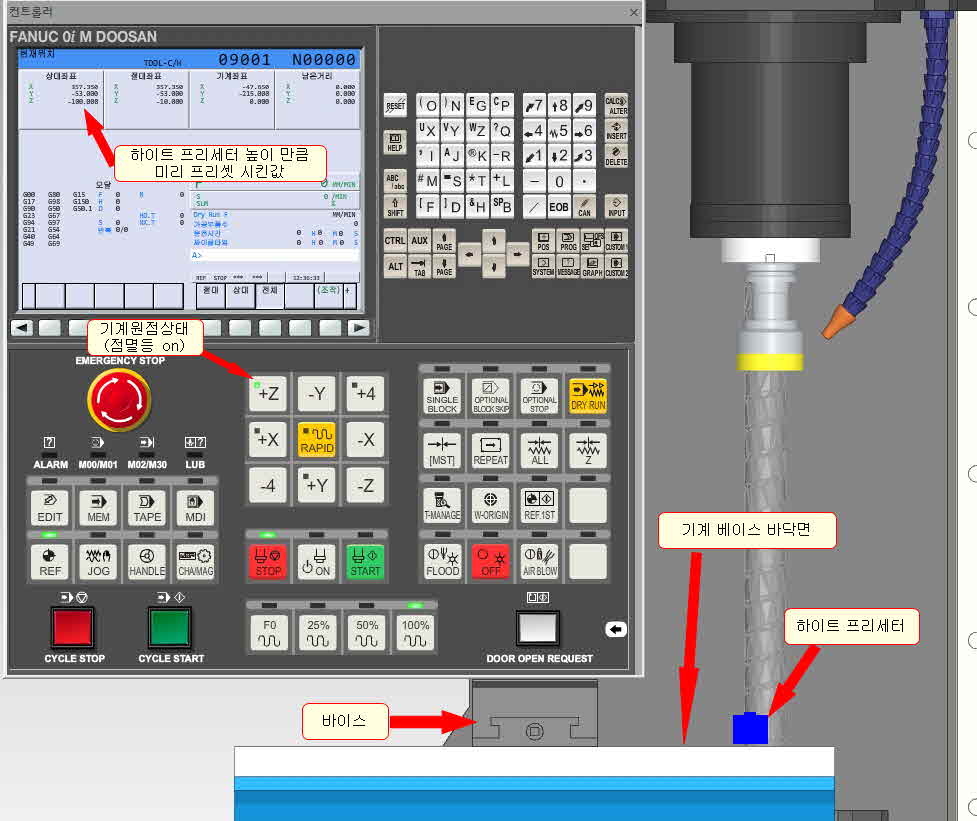
Task: Select MEM mode
Action: coord(98,508)
